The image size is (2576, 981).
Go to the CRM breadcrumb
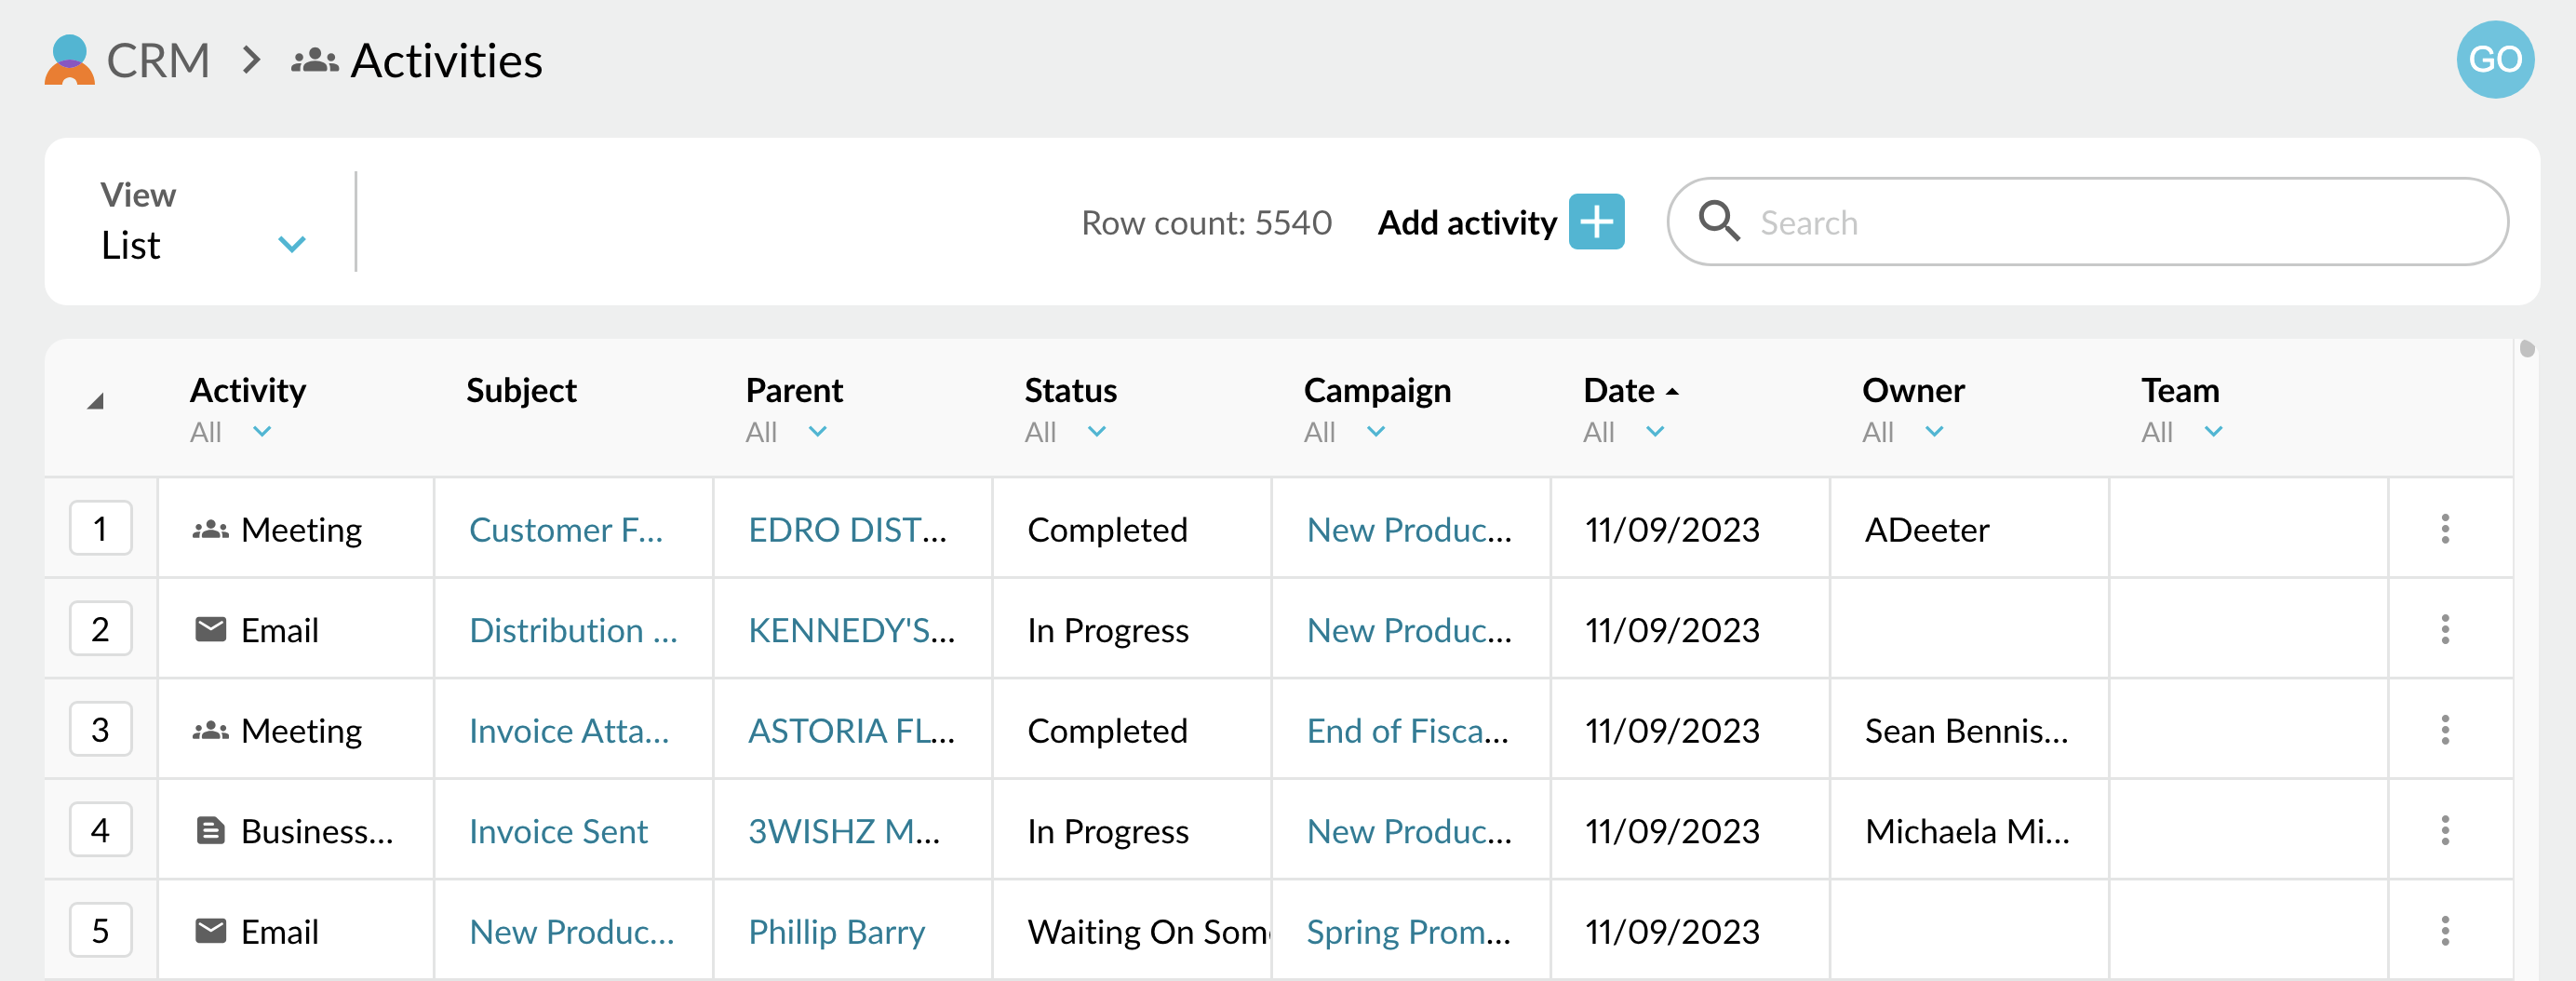pyautogui.click(x=158, y=61)
